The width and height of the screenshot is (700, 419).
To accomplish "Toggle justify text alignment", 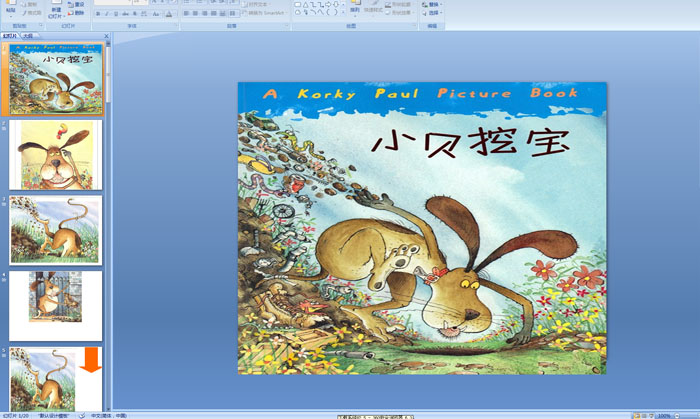I will [x=213, y=13].
